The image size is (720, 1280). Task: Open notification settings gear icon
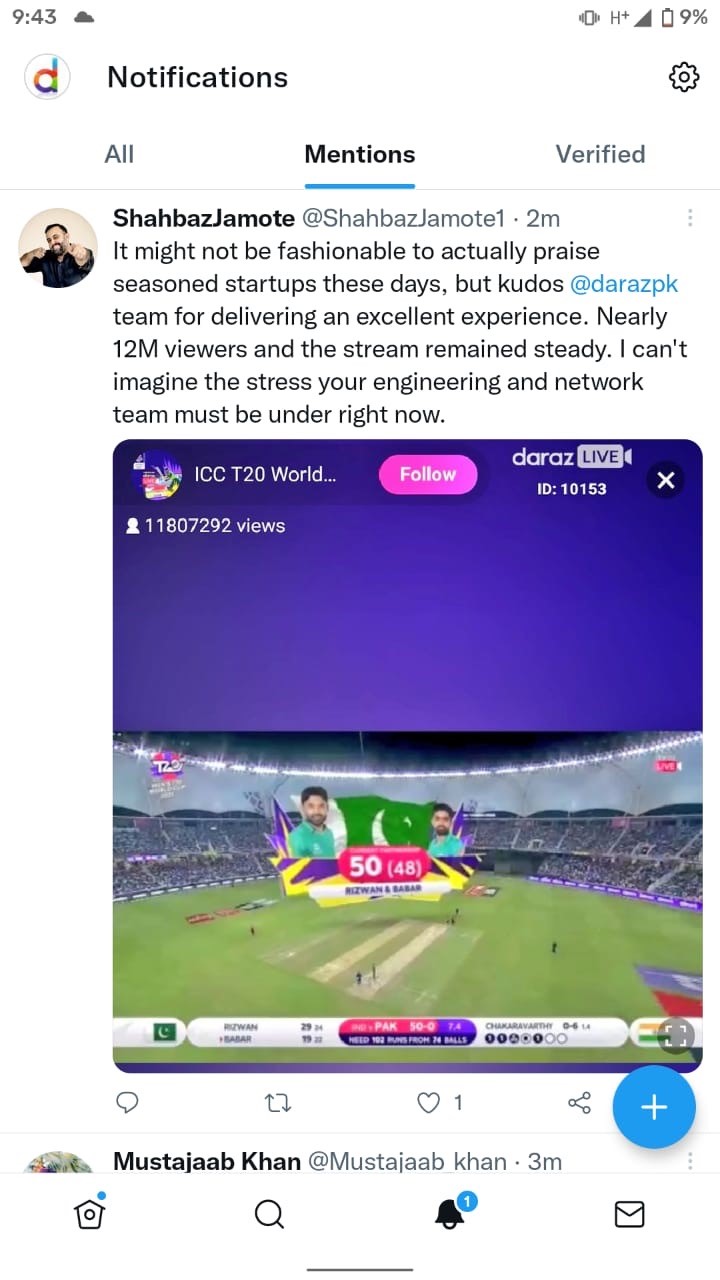pyautogui.click(x=684, y=77)
